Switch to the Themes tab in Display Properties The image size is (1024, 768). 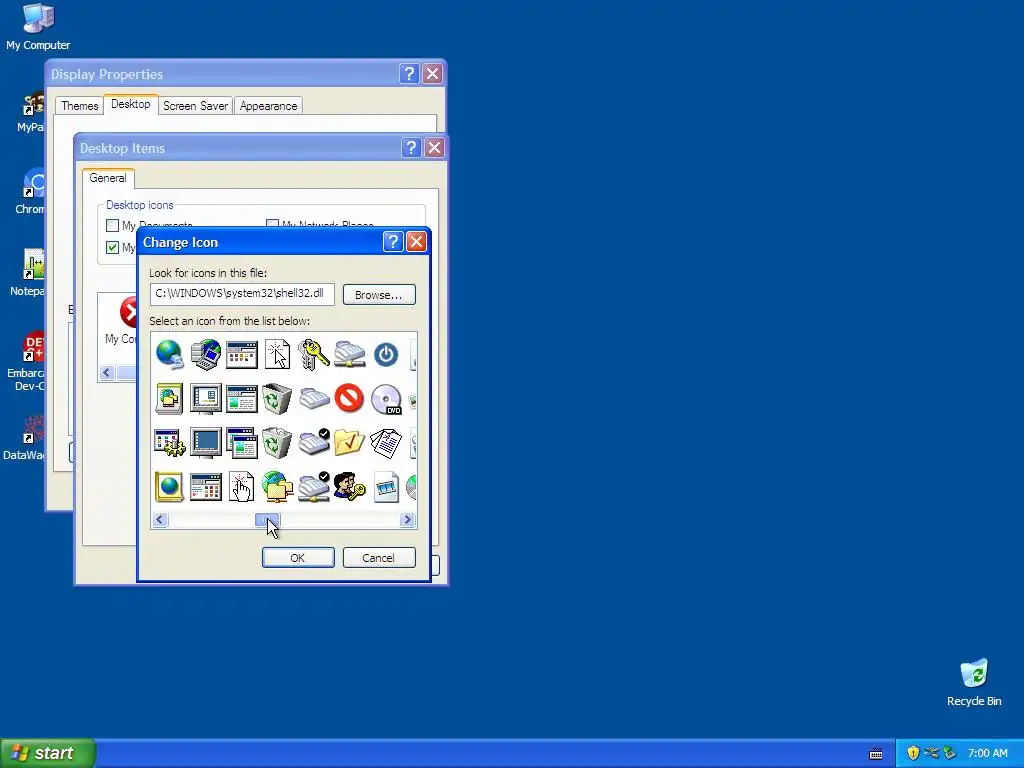[x=80, y=106]
